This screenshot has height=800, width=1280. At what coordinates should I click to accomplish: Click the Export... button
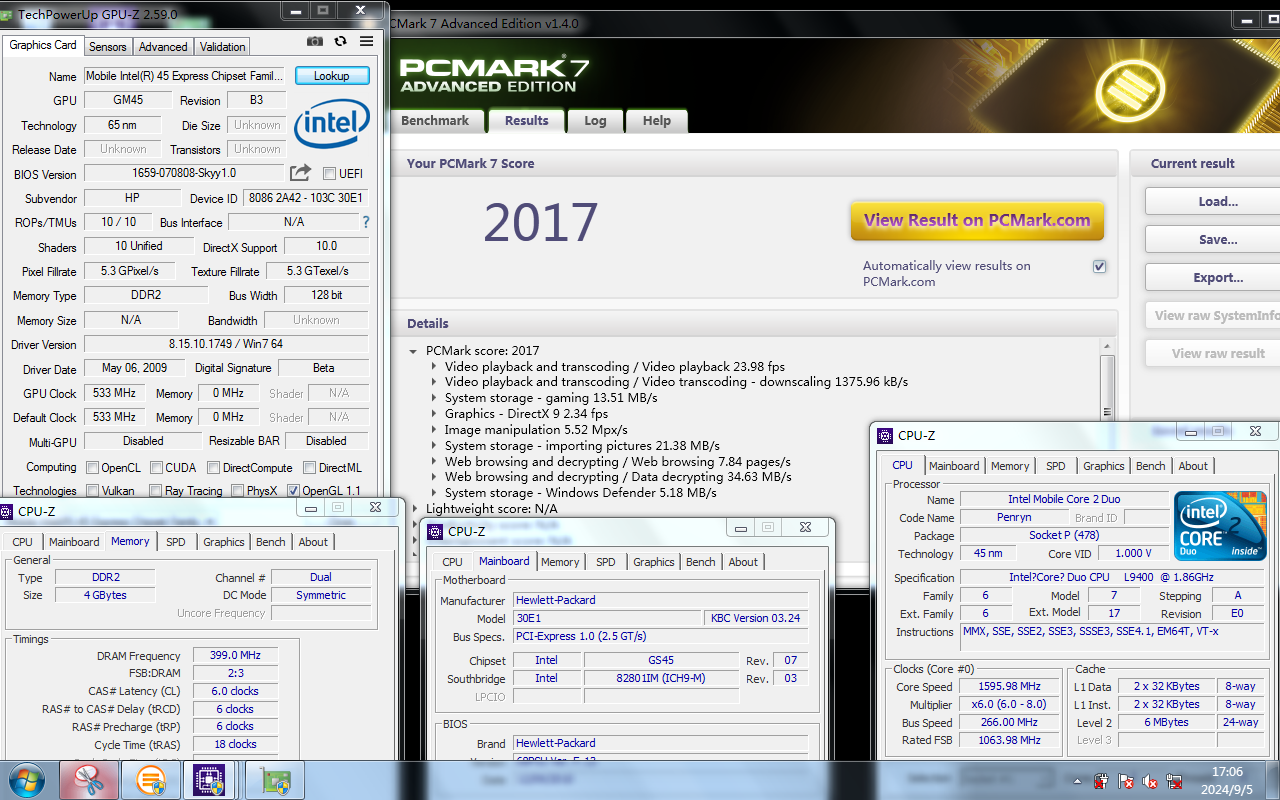tap(1218, 278)
